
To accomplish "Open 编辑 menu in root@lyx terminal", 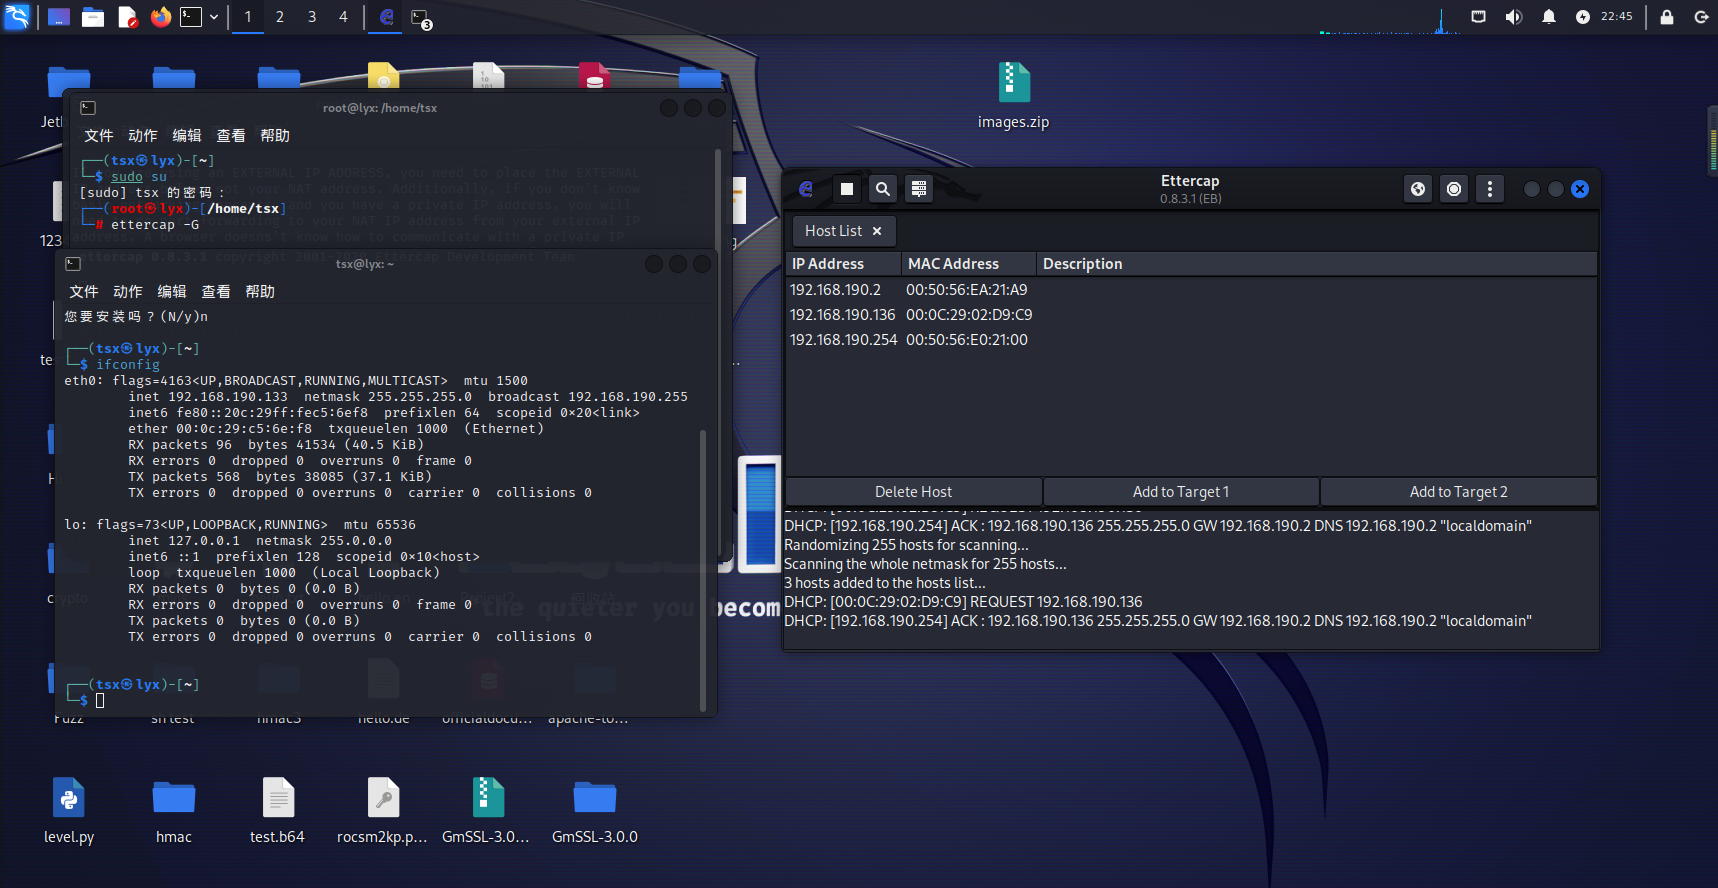I will coord(187,136).
